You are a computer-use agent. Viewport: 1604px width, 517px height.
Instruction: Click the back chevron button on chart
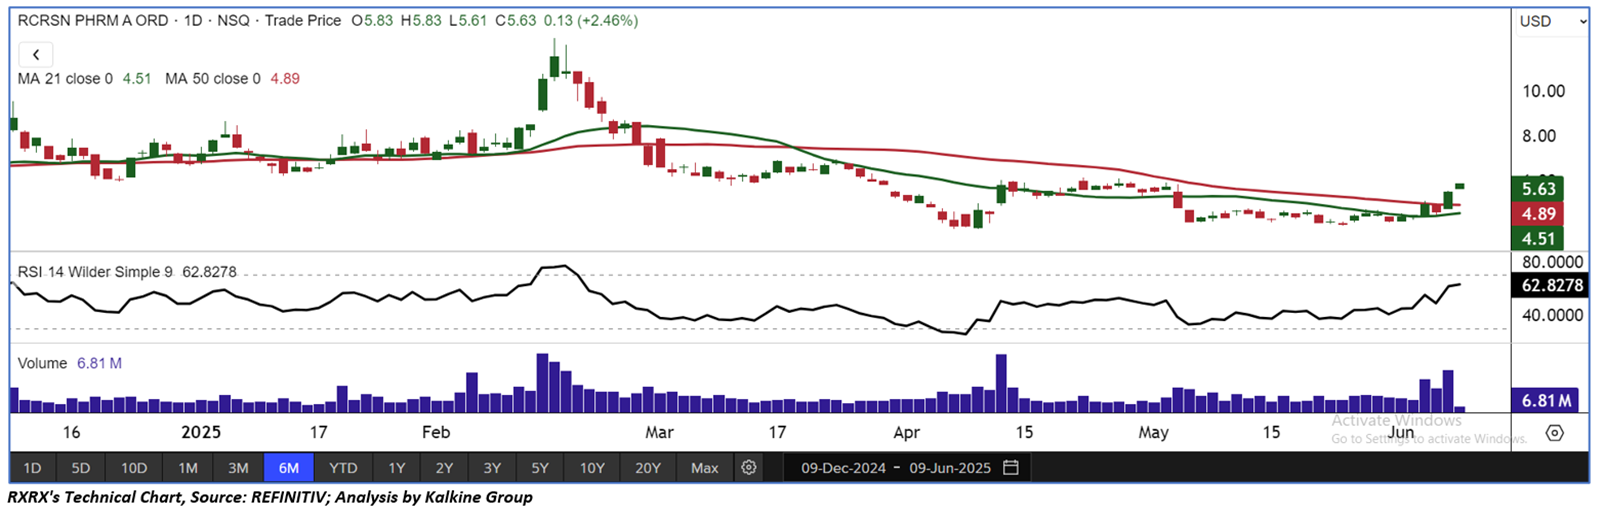(36, 55)
